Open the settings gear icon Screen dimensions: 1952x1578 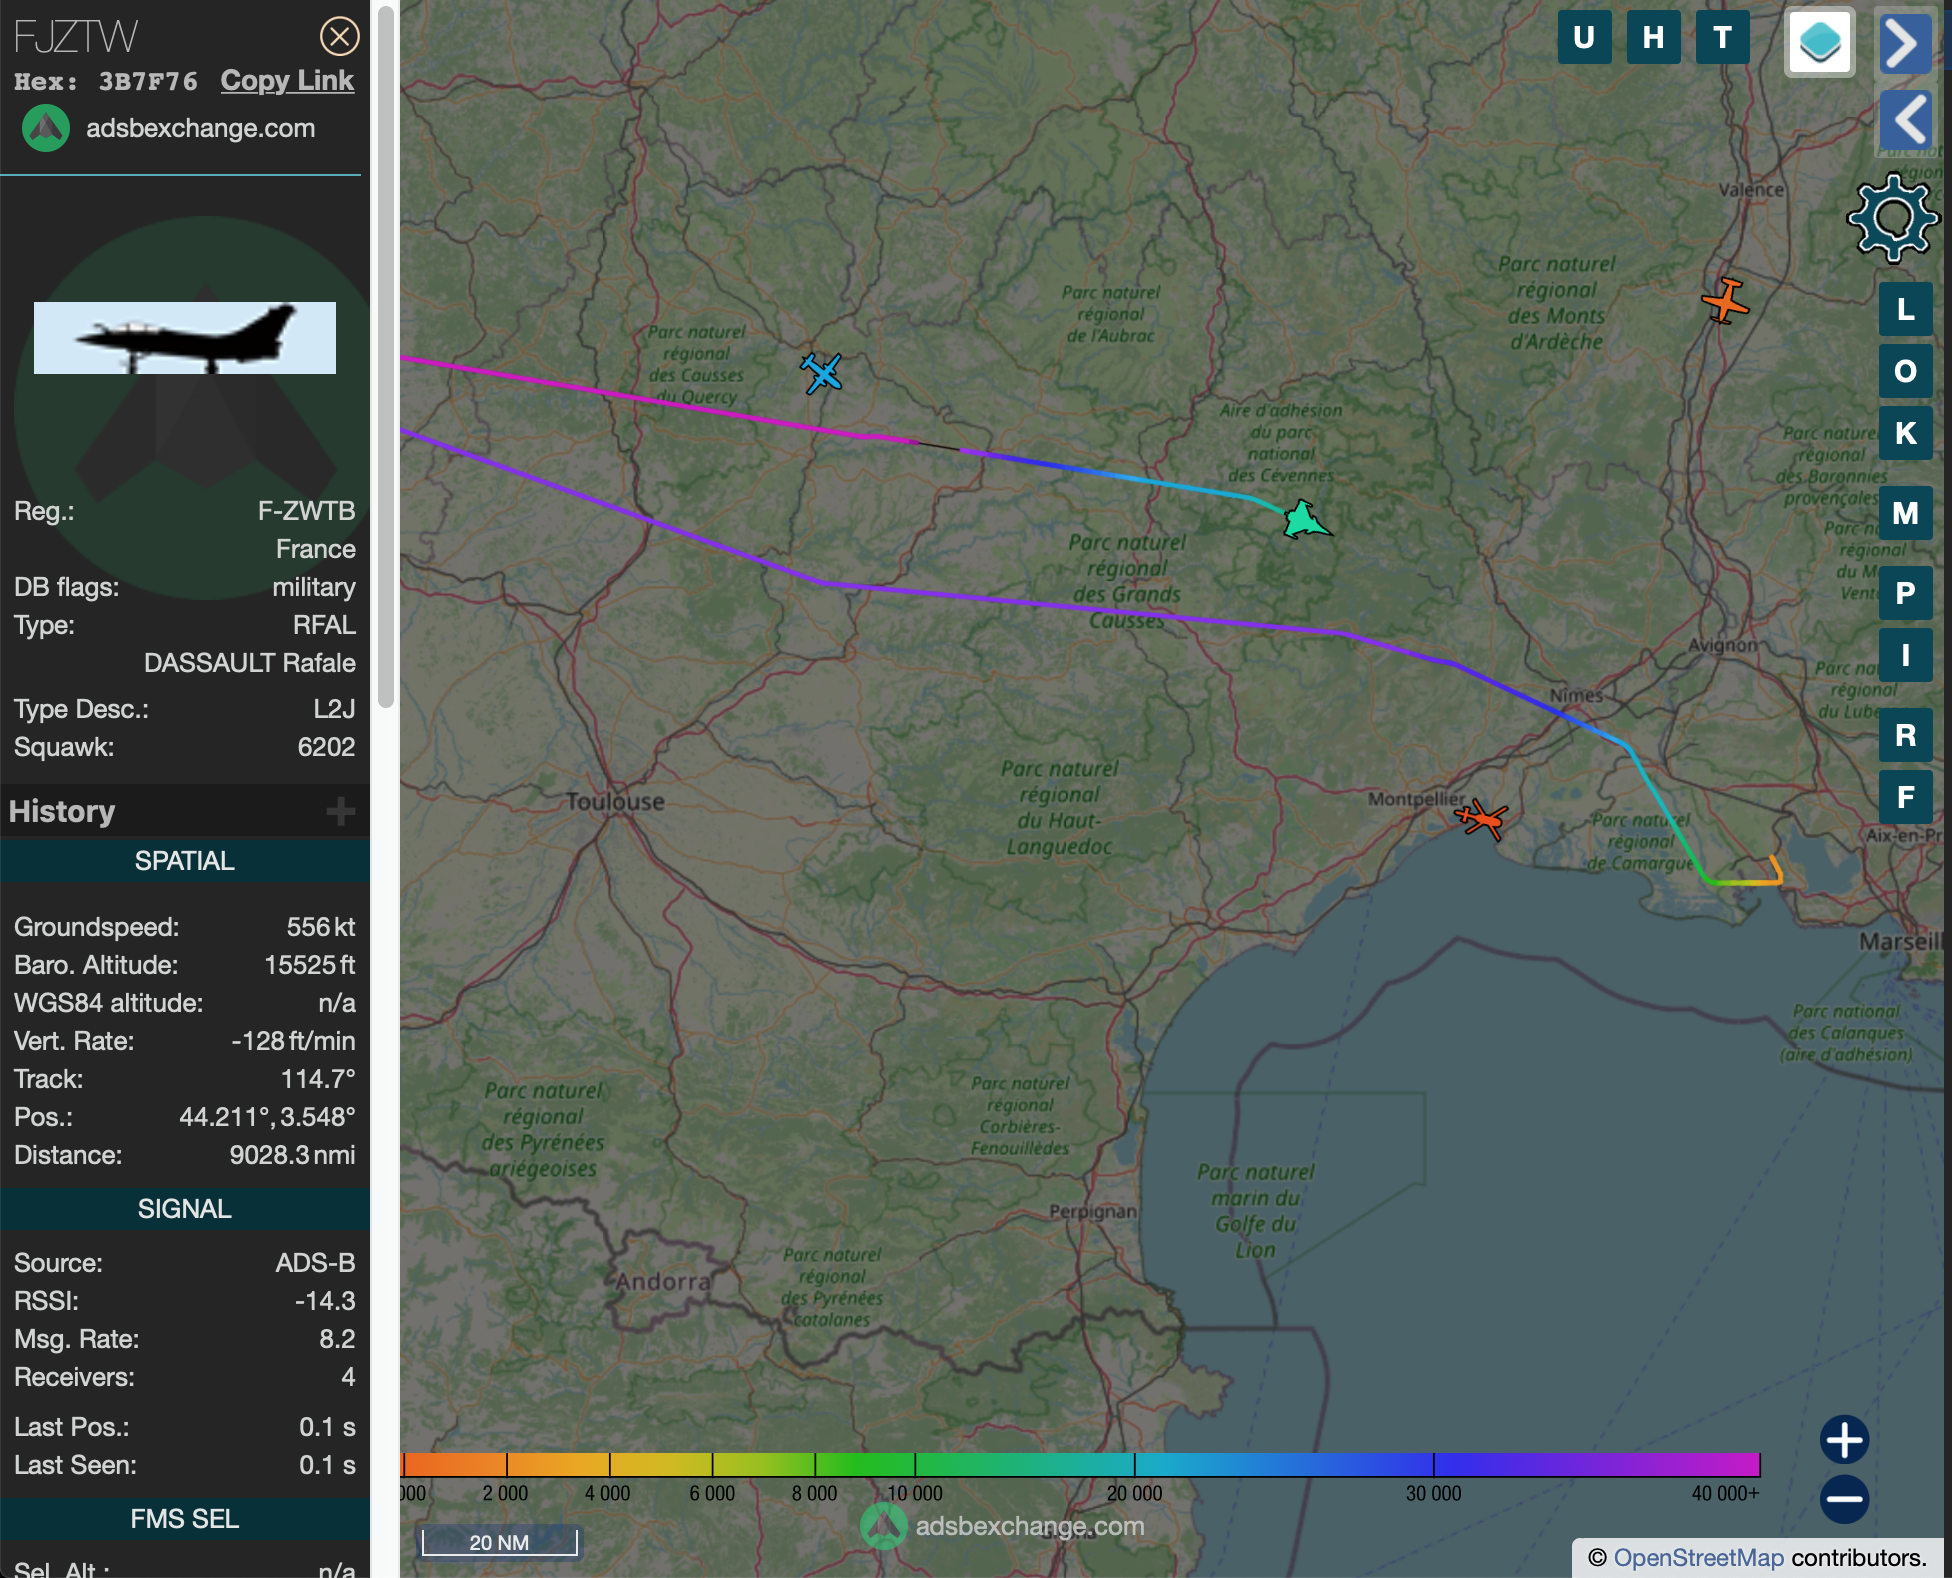pyautogui.click(x=1892, y=218)
